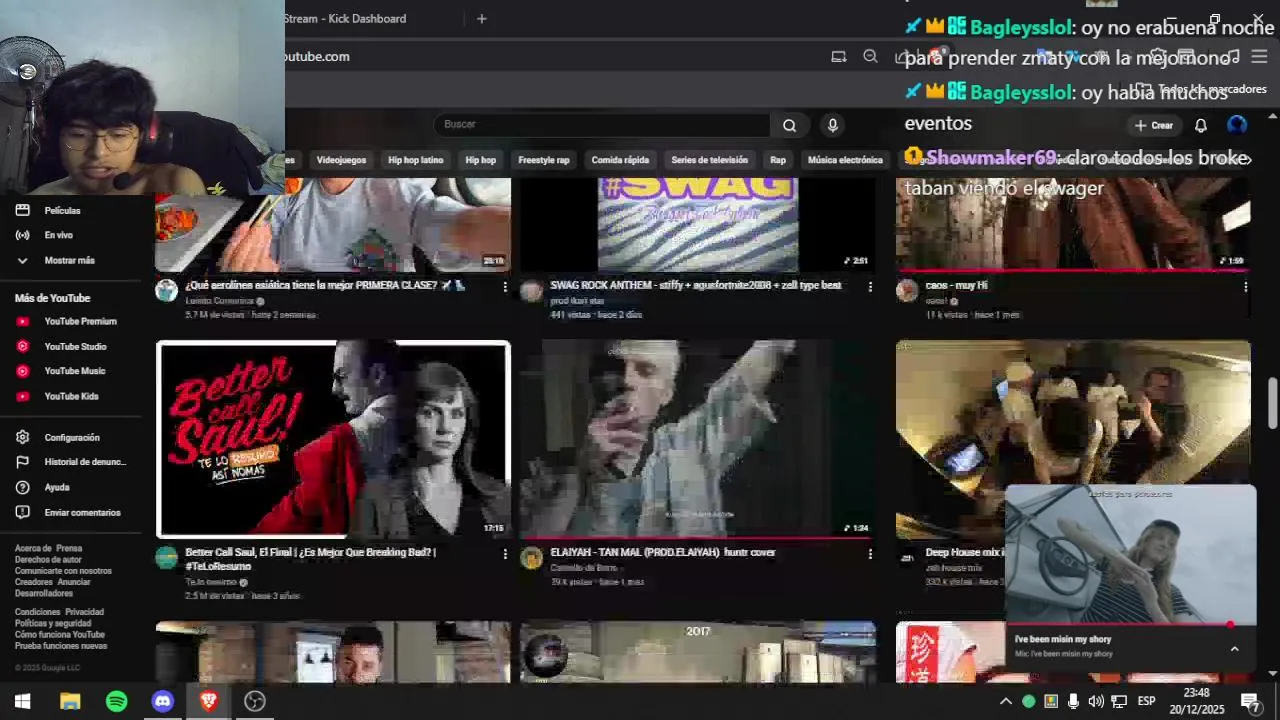Viewport: 1280px width, 720px height.
Task: Select the Series de televisión chip
Action: [709, 160]
